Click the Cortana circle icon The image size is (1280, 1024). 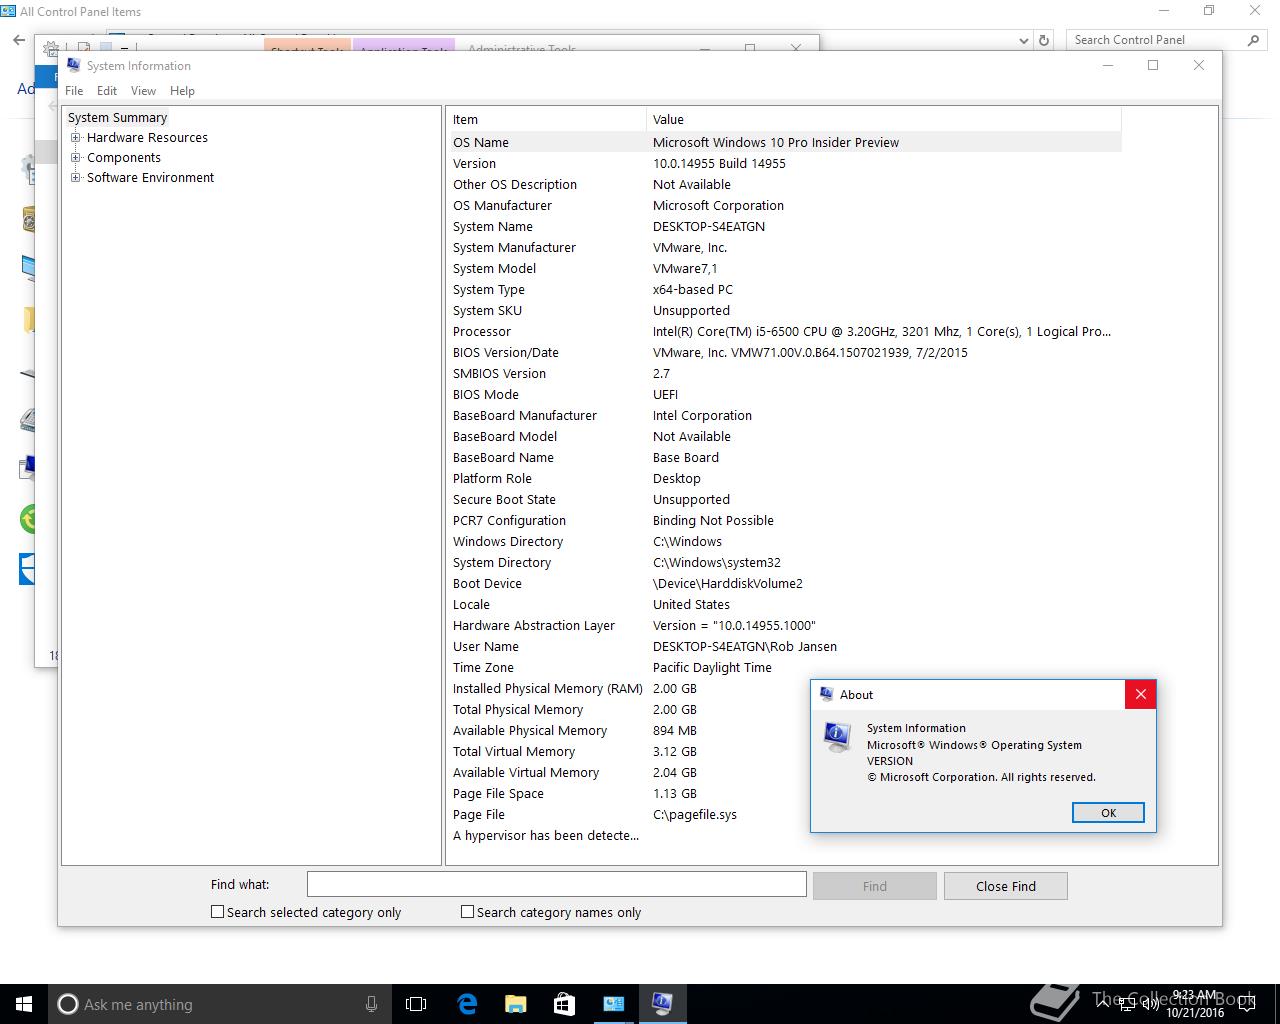tap(68, 1004)
